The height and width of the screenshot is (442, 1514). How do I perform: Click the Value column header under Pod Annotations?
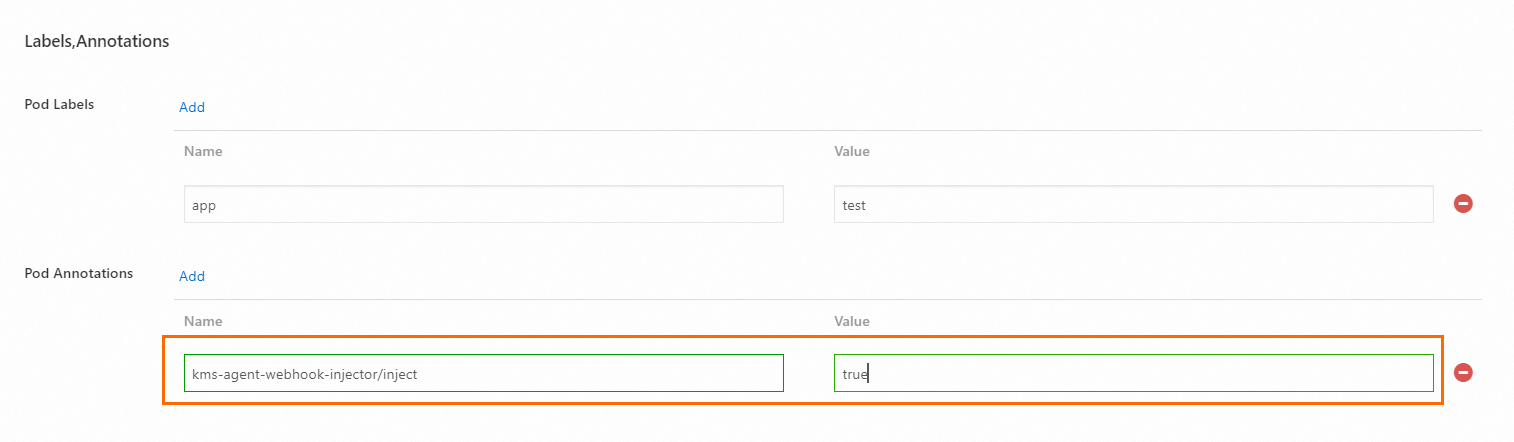coord(852,322)
